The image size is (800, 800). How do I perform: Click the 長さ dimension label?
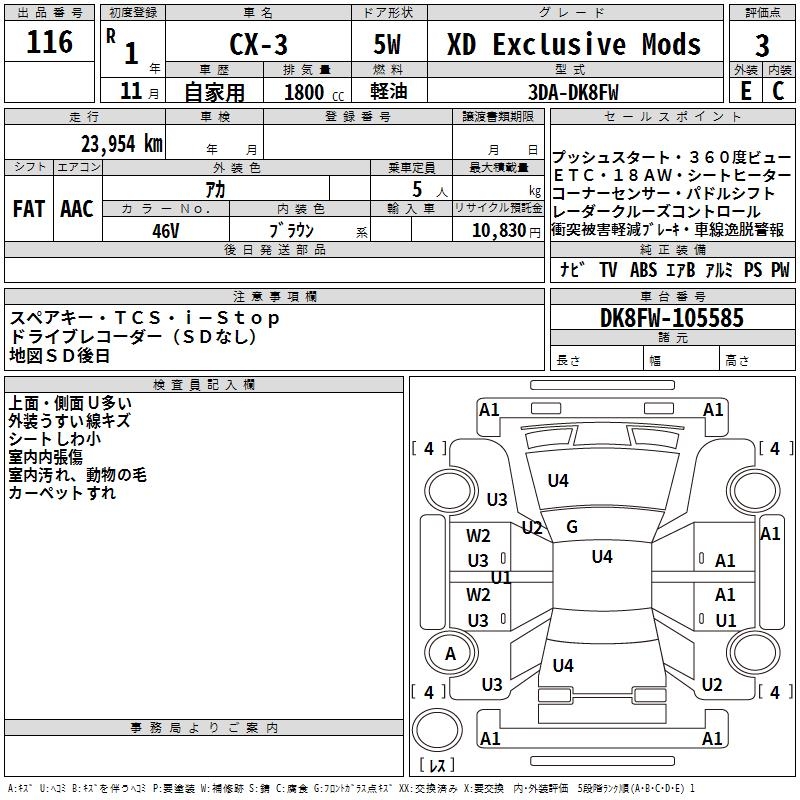point(568,361)
